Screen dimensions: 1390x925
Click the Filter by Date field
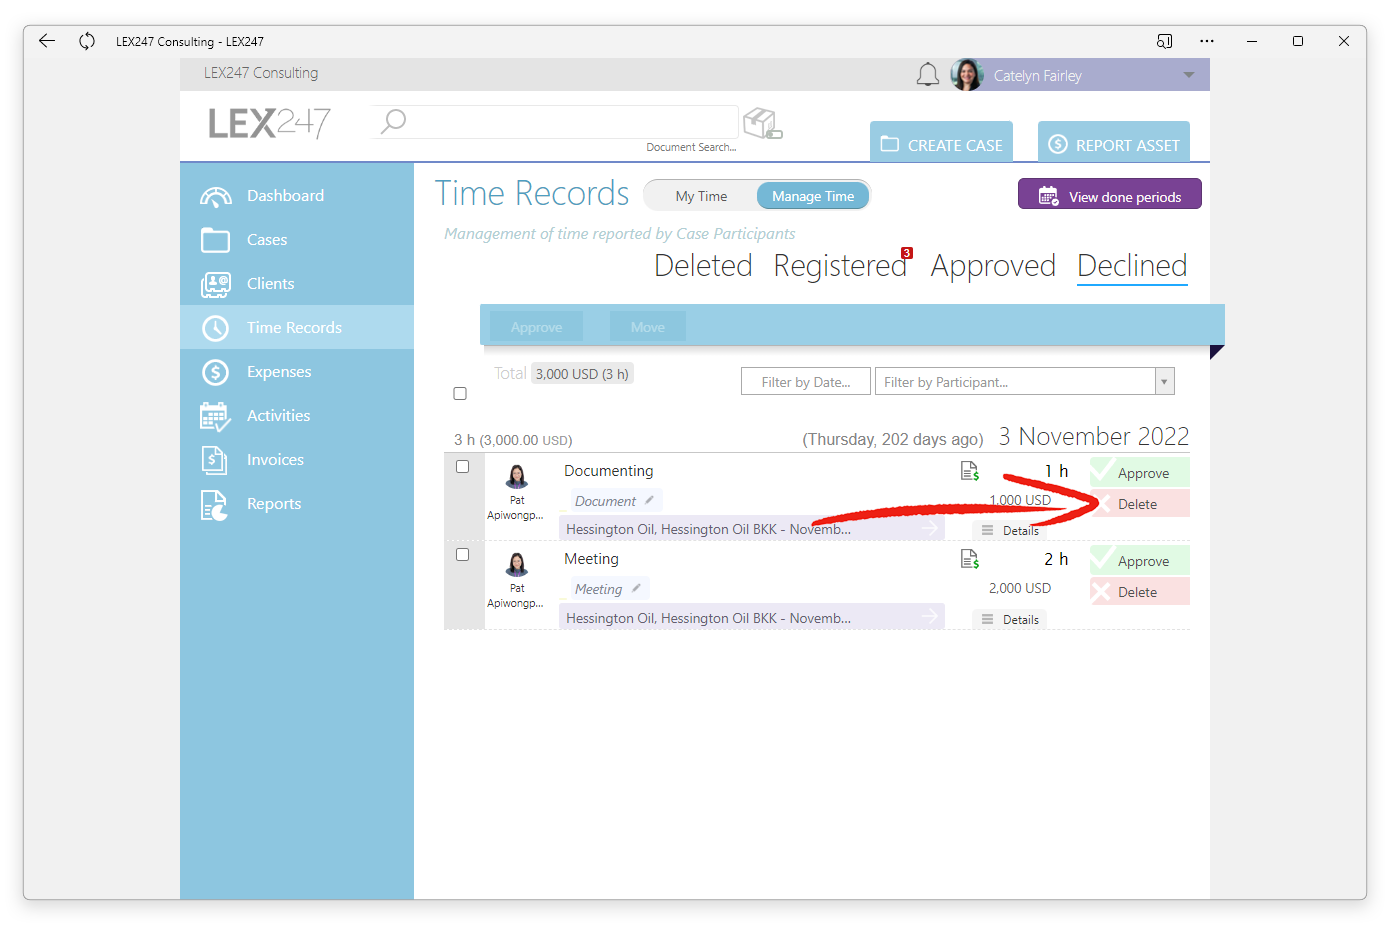pos(806,382)
